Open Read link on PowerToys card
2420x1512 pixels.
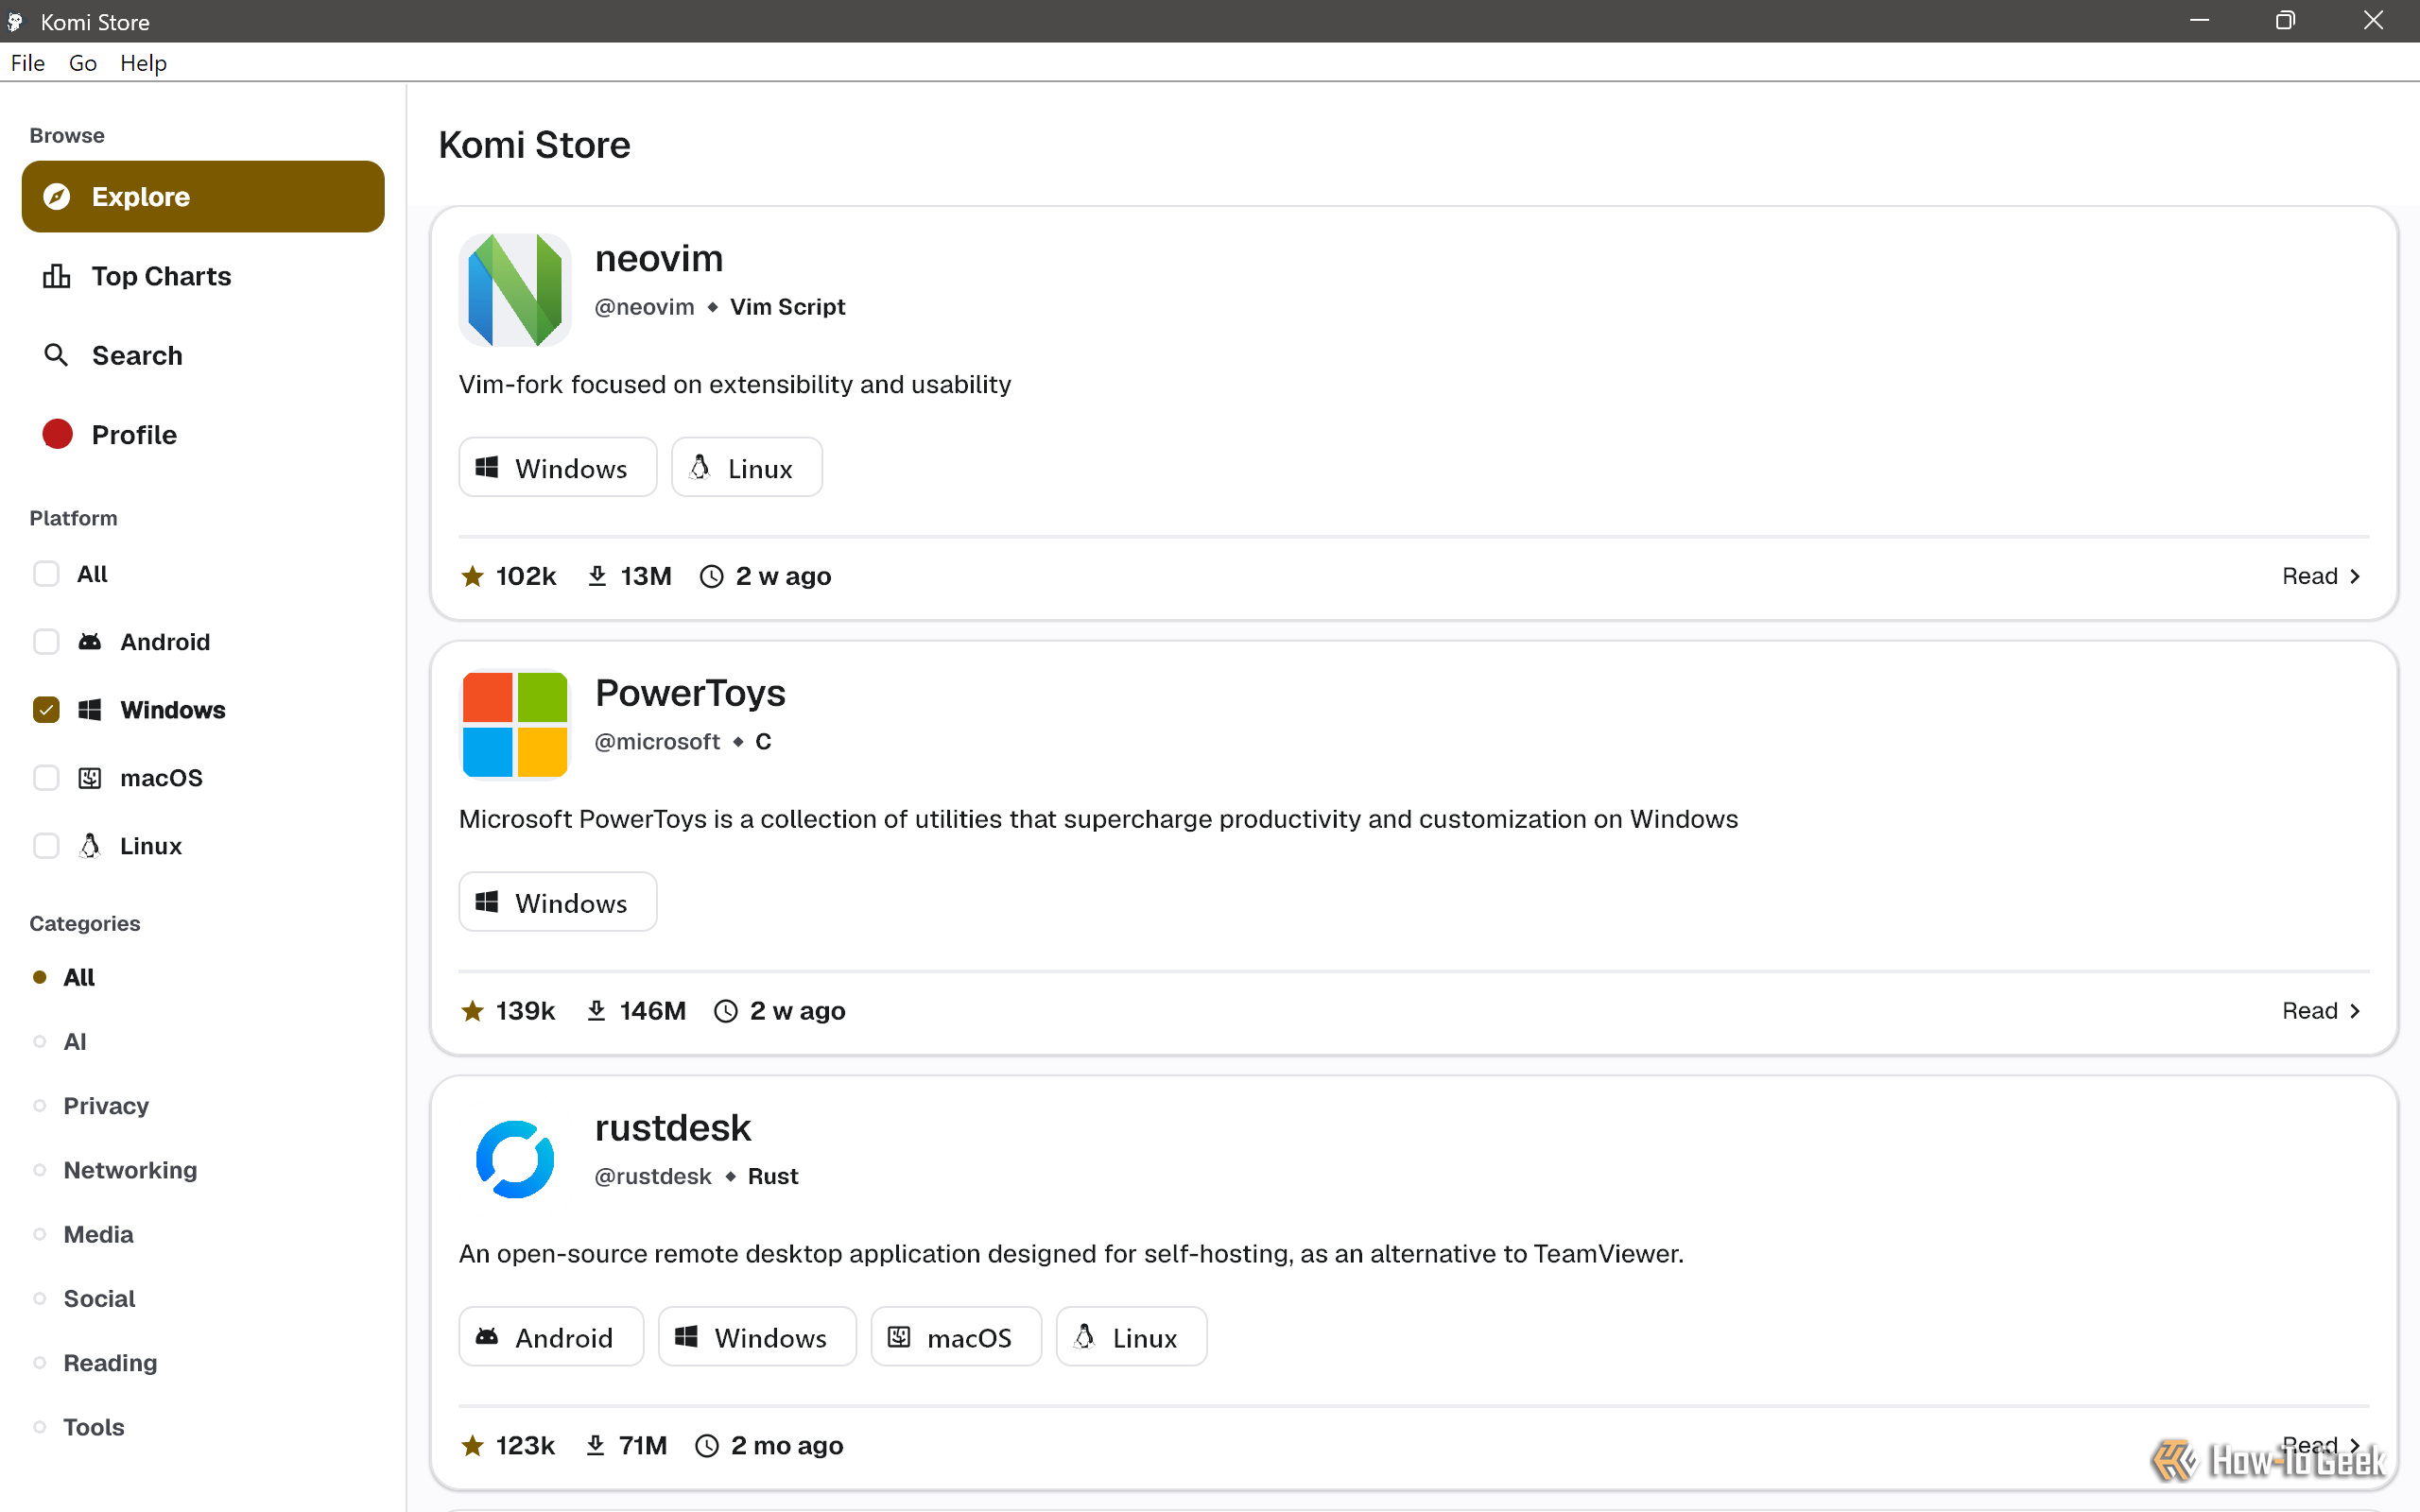click(x=2322, y=1011)
